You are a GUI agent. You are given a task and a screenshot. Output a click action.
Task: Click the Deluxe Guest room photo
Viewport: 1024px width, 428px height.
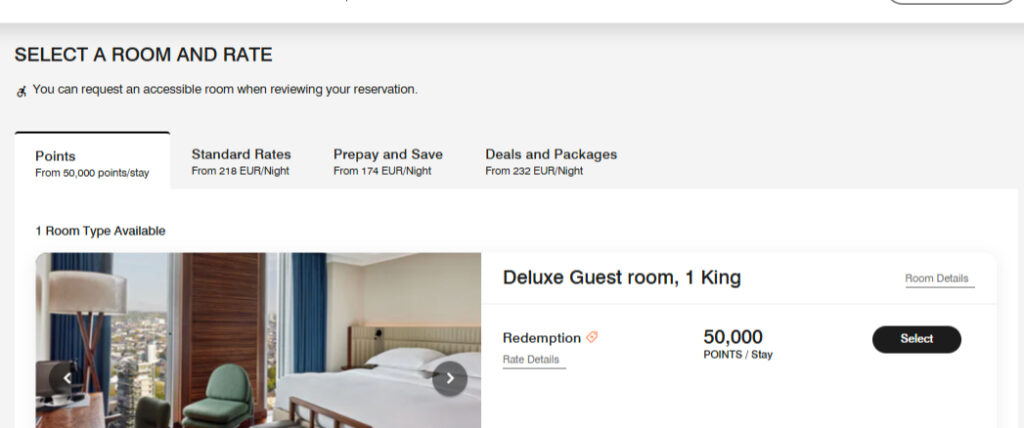[x=258, y=340]
